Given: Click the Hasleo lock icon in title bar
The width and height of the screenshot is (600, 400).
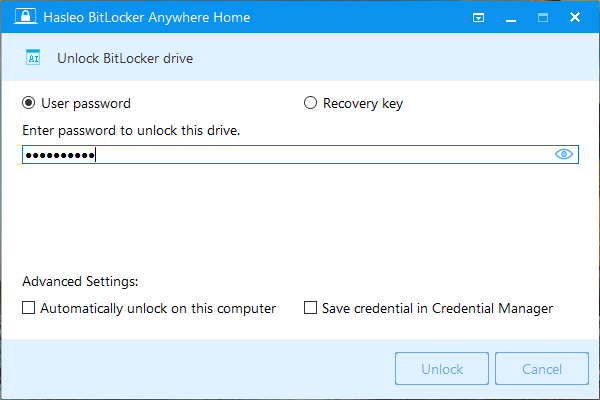Looking at the screenshot, I should [x=16, y=18].
